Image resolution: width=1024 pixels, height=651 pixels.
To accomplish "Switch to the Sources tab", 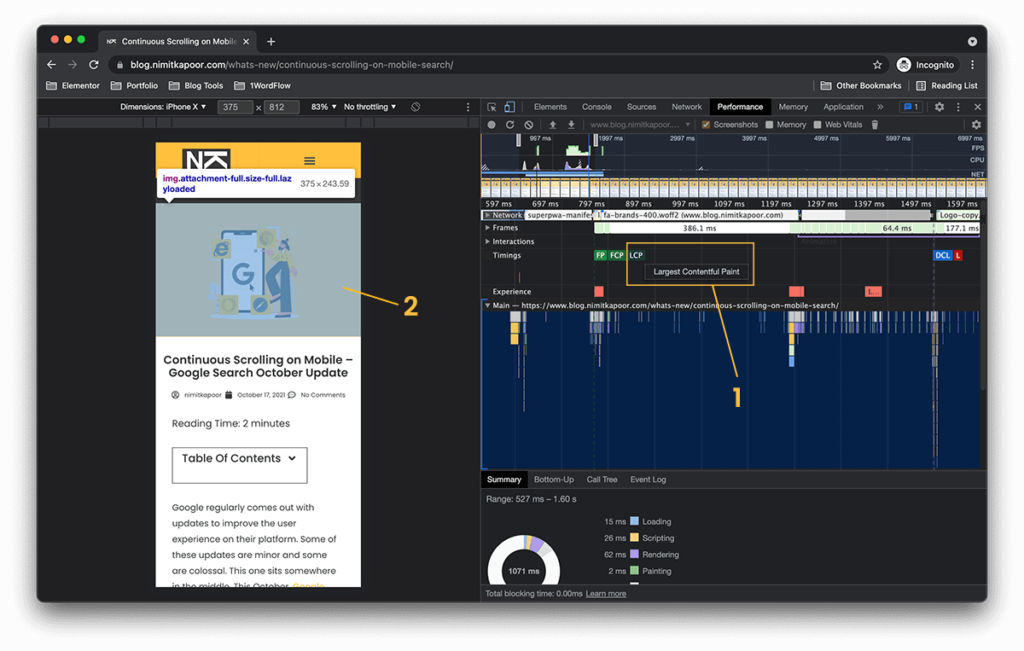I will click(x=641, y=107).
